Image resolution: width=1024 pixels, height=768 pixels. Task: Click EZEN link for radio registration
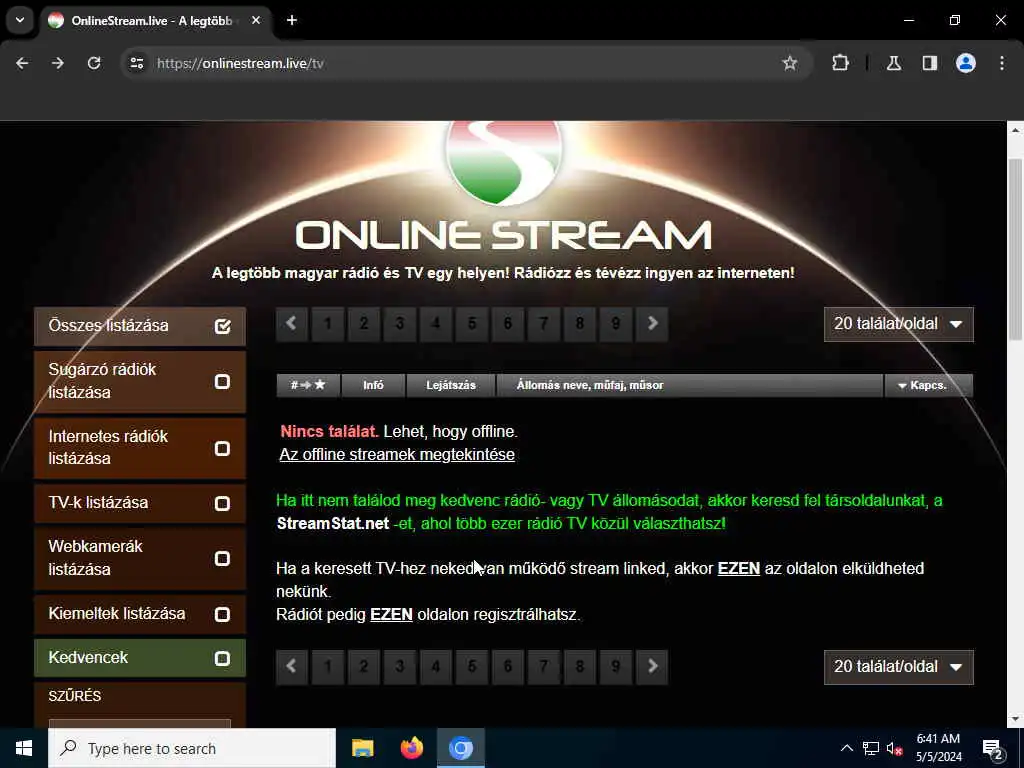click(391, 615)
